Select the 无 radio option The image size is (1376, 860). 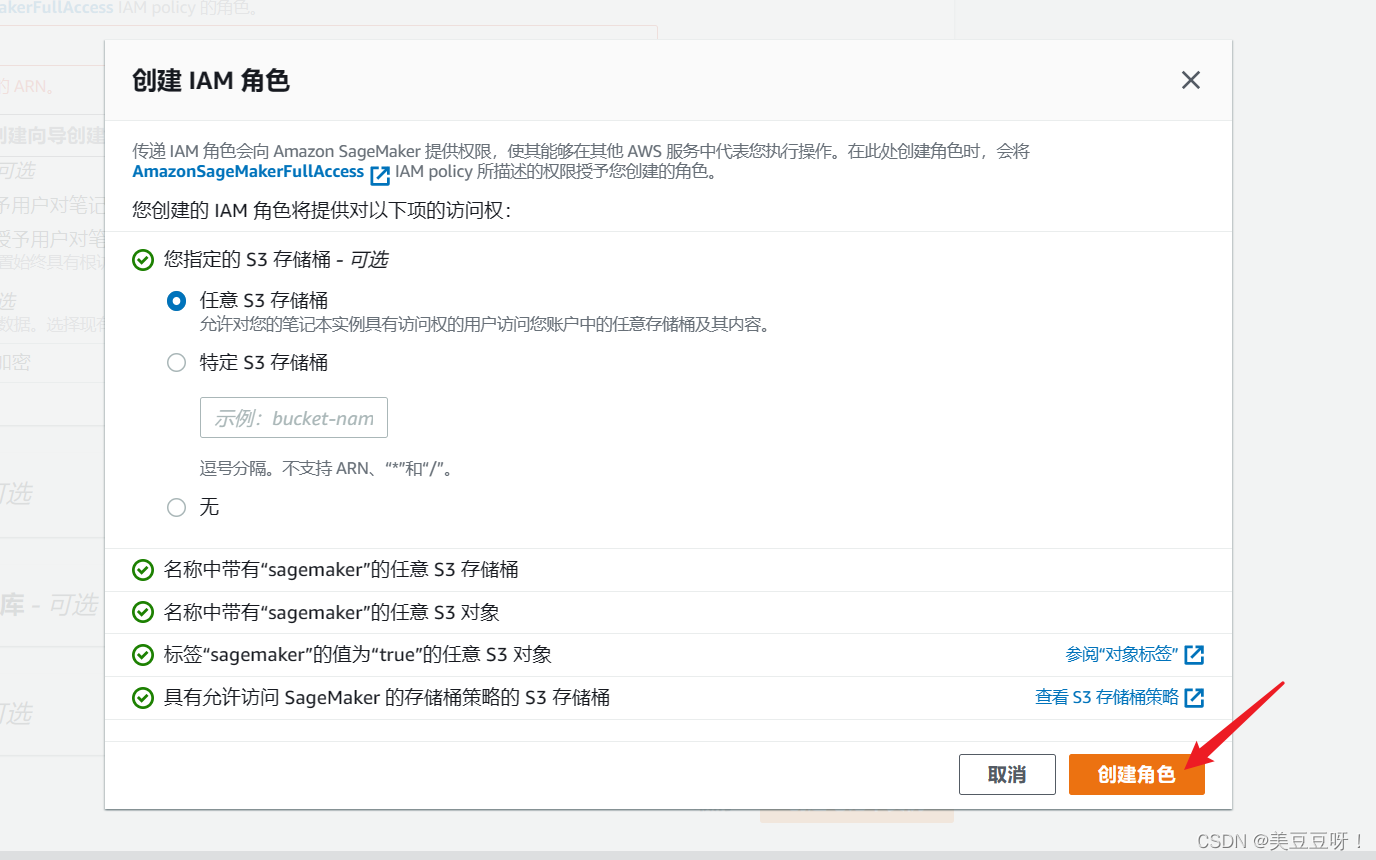(177, 507)
